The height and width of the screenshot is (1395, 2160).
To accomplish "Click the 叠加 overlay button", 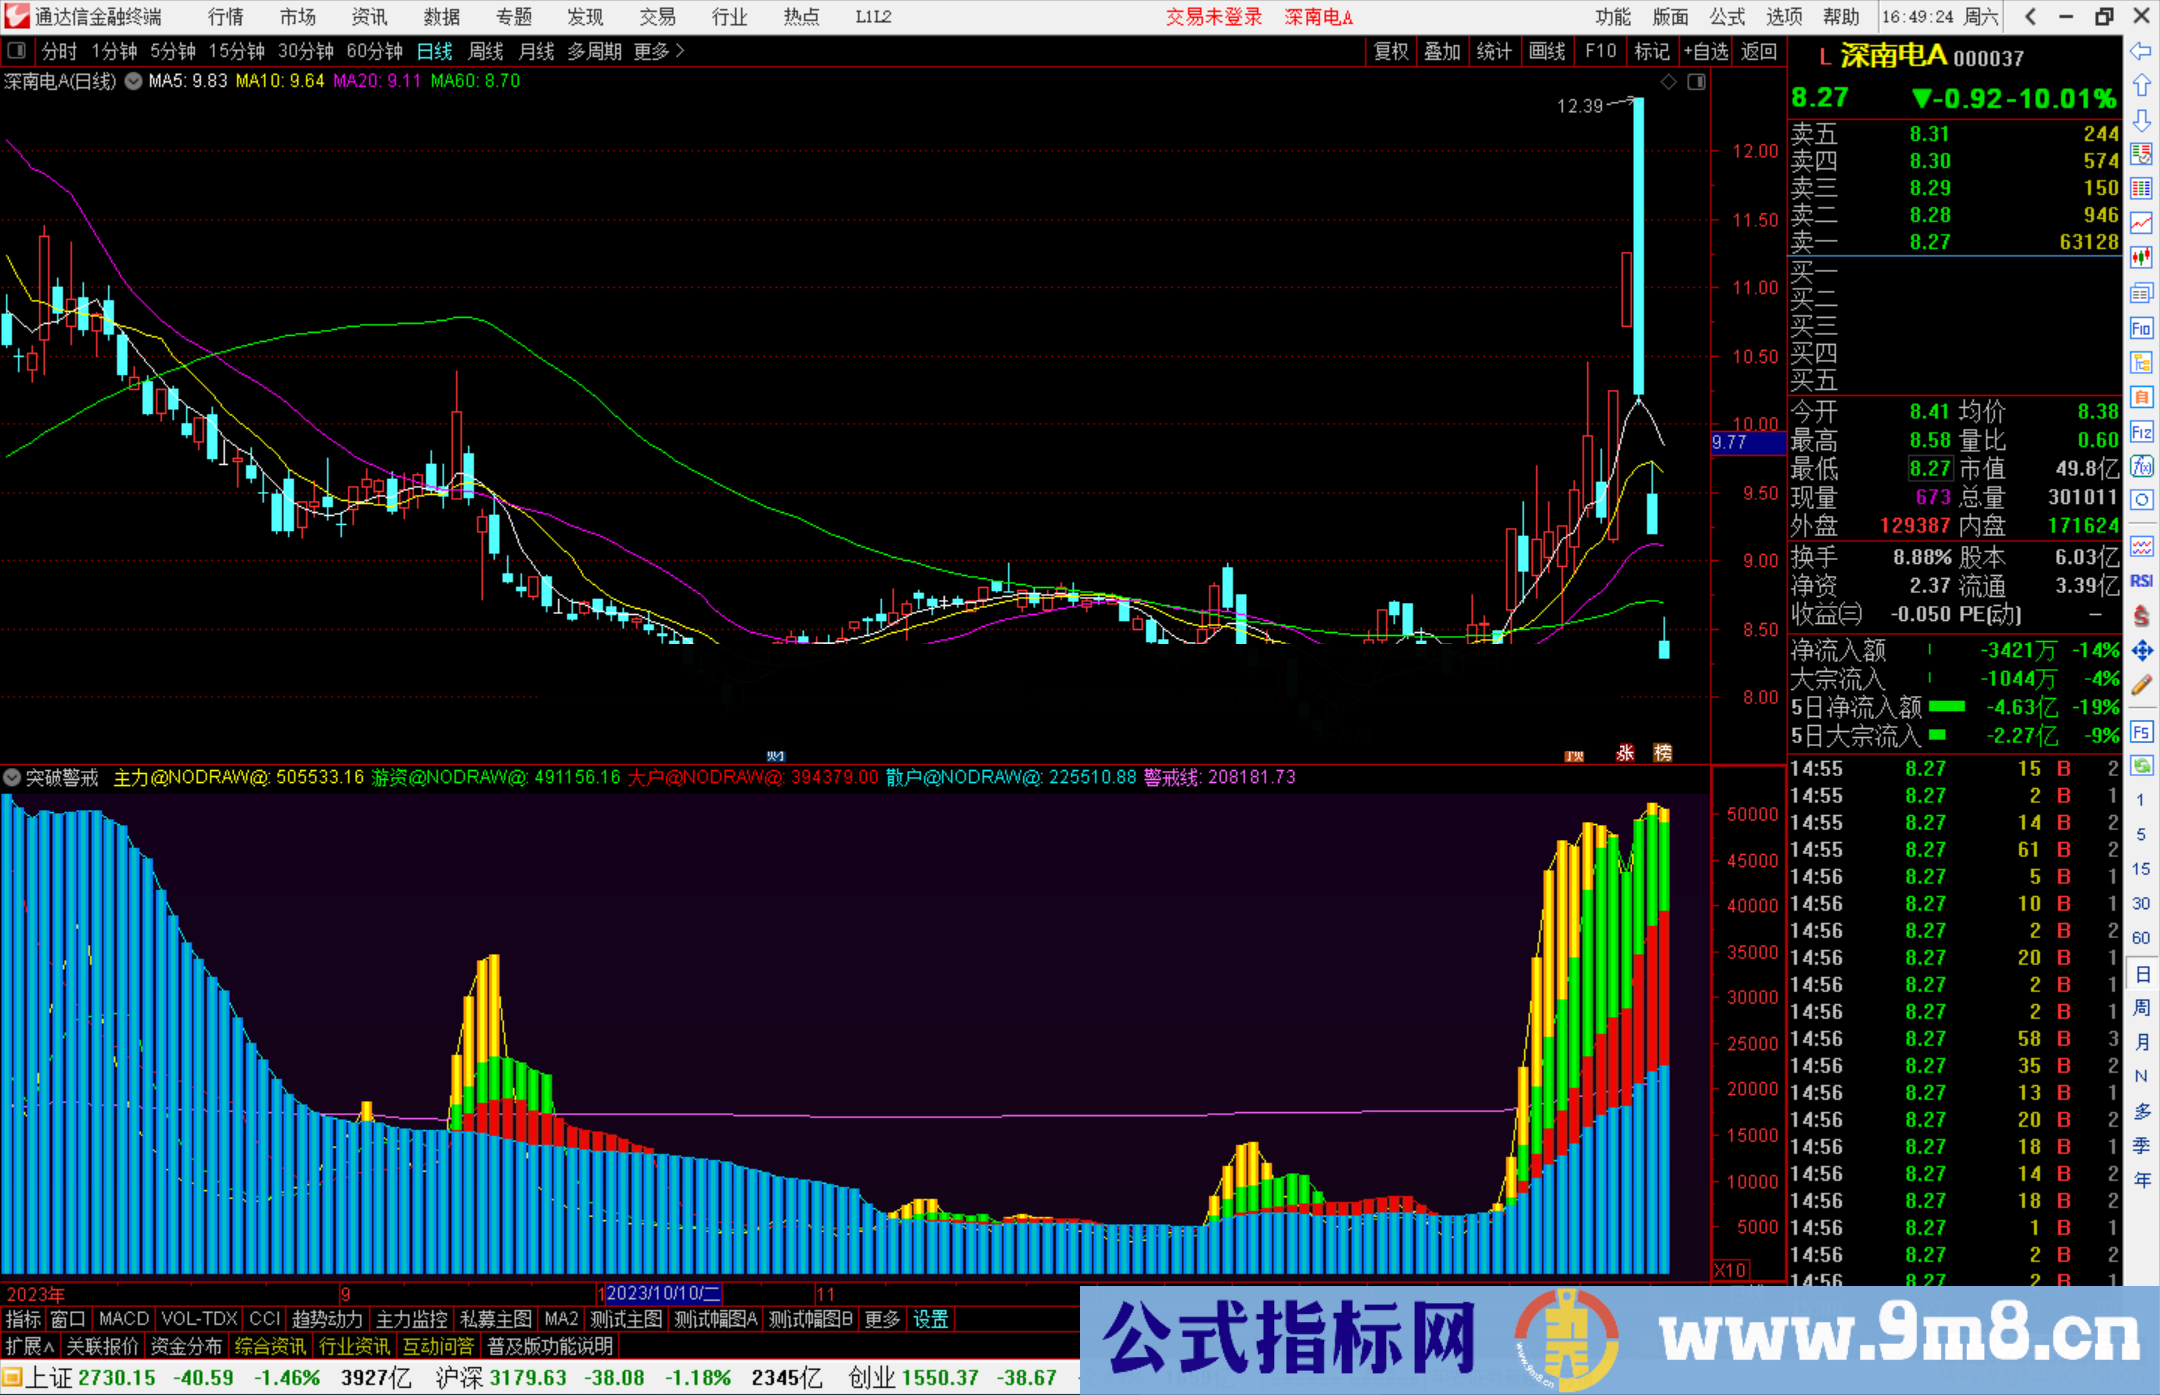I will (x=1442, y=51).
